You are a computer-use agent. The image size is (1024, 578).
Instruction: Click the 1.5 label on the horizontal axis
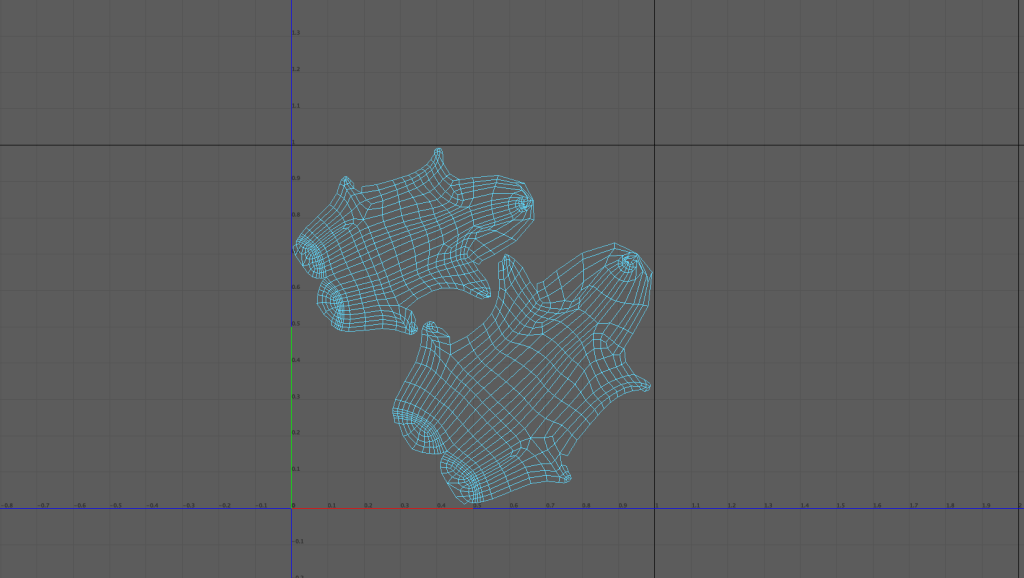coord(840,505)
